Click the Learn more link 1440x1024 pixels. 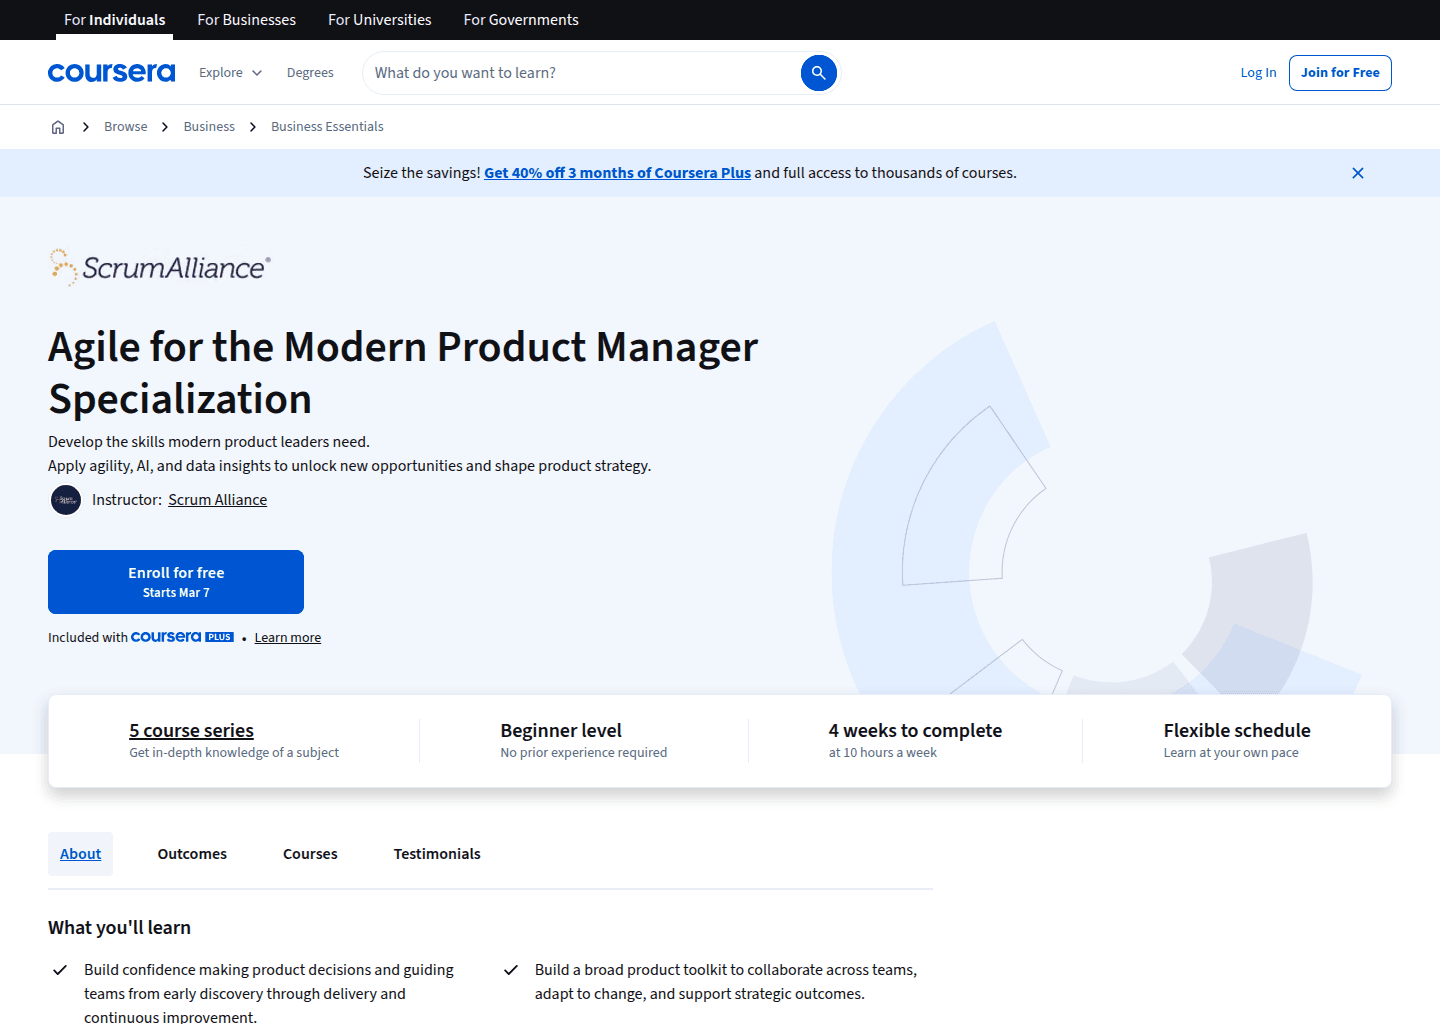288,638
